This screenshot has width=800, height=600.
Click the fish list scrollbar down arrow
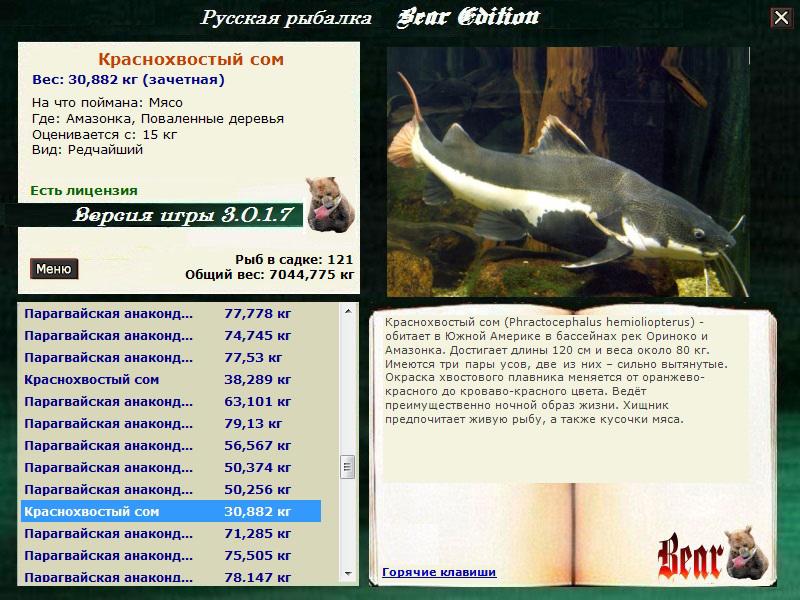(348, 574)
